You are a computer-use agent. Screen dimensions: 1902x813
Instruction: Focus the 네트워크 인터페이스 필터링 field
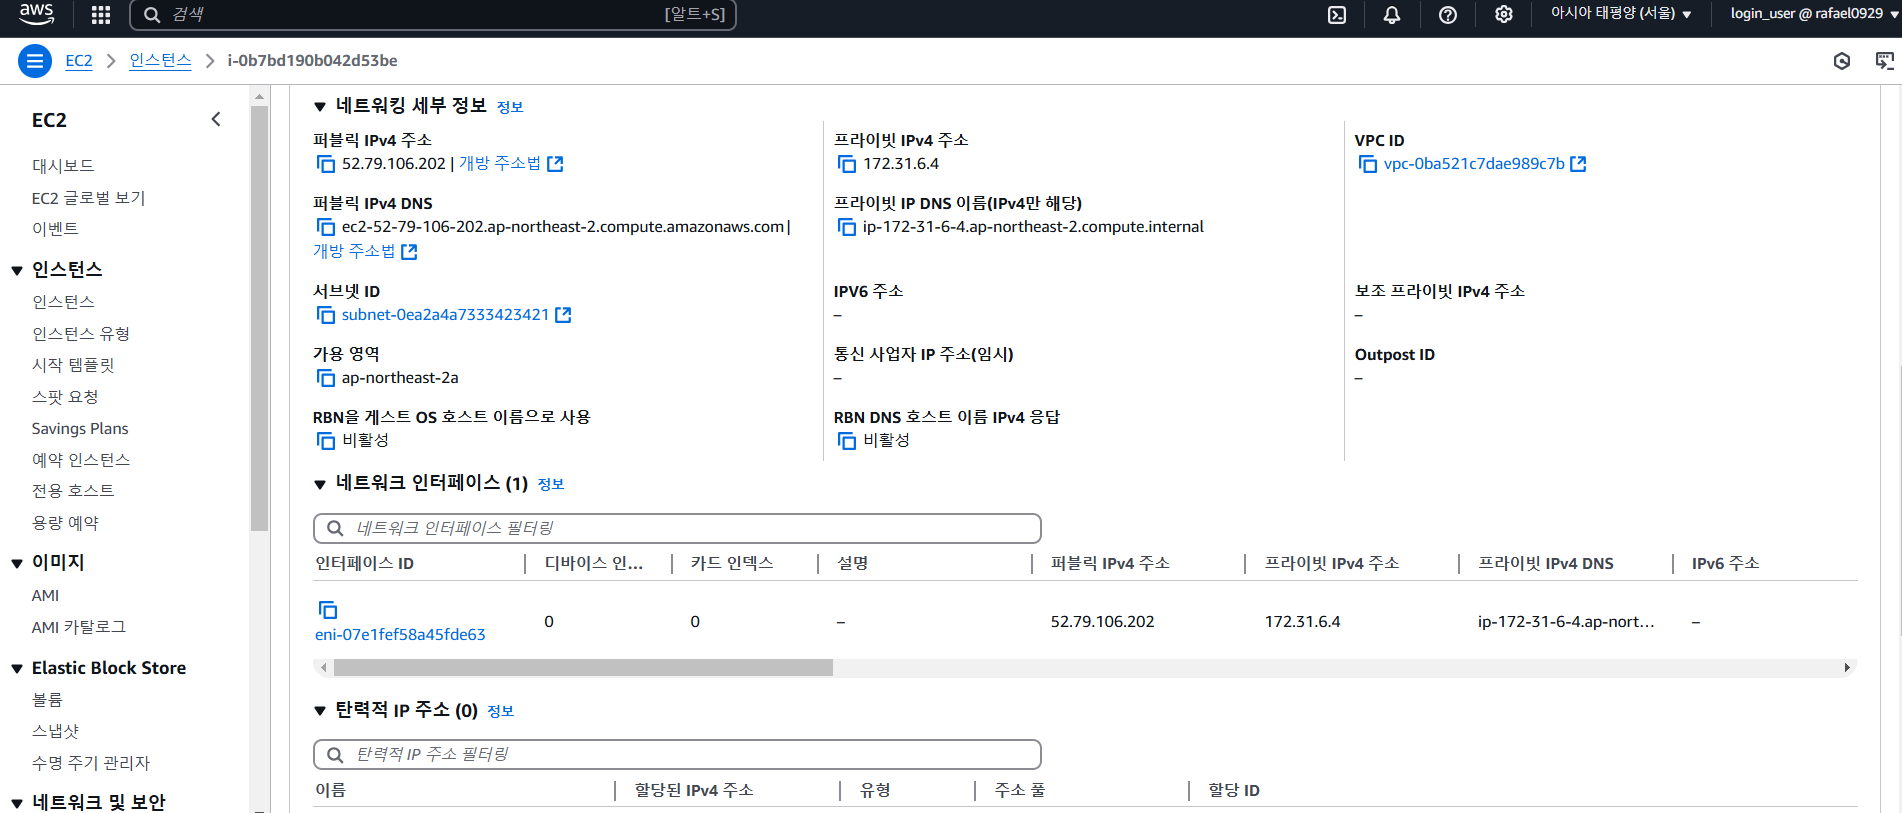click(677, 528)
